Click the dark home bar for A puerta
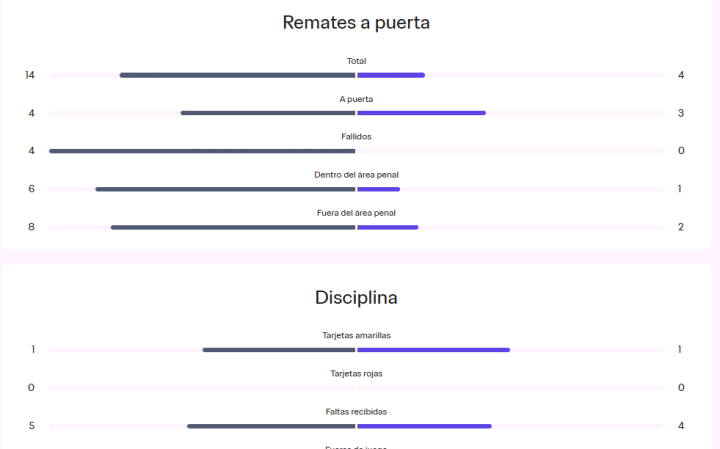The image size is (720, 449). click(x=268, y=113)
